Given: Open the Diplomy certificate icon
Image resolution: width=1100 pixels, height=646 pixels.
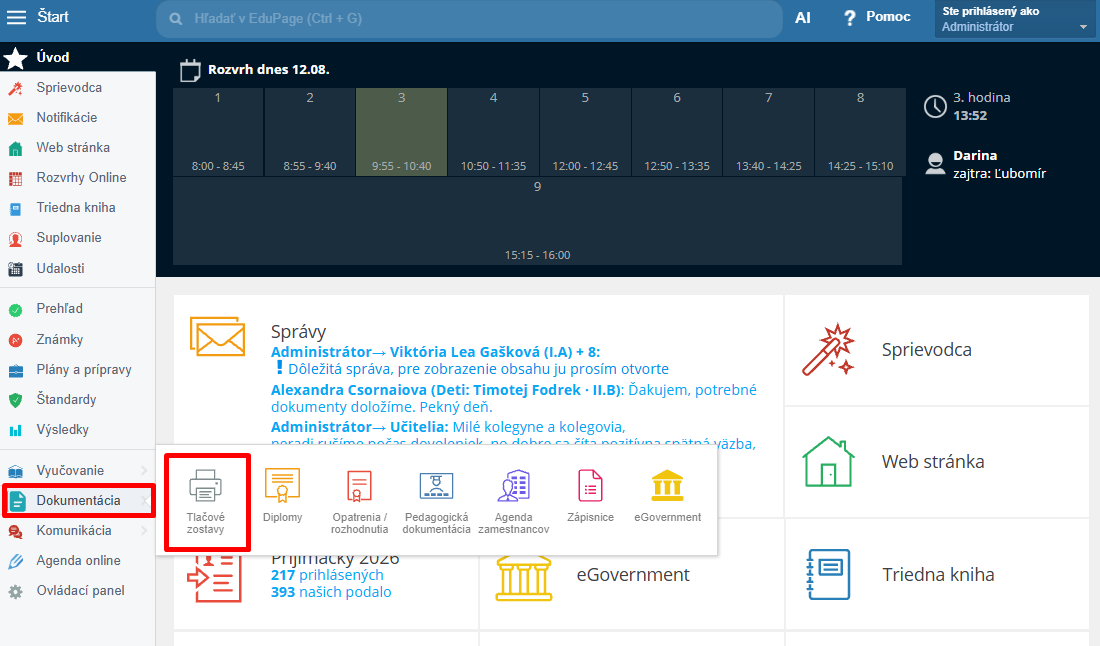Looking at the screenshot, I should click(x=282, y=485).
